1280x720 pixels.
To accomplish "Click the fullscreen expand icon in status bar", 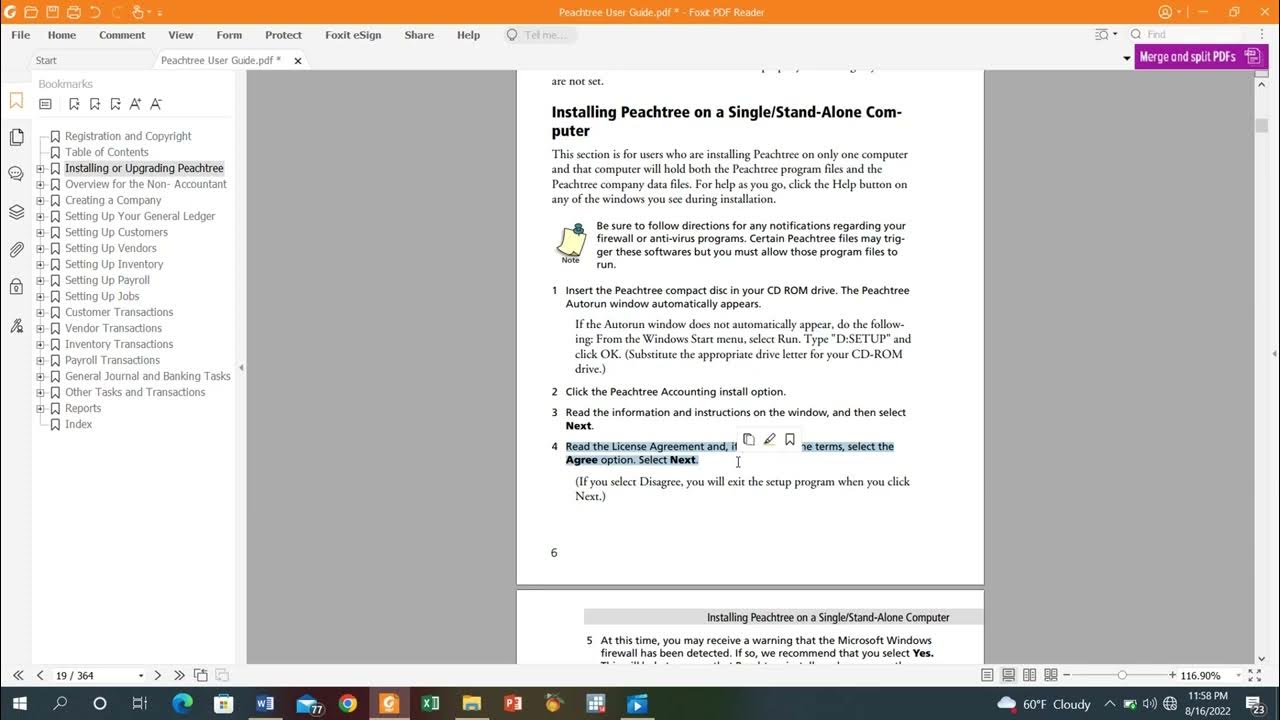I will [1255, 676].
